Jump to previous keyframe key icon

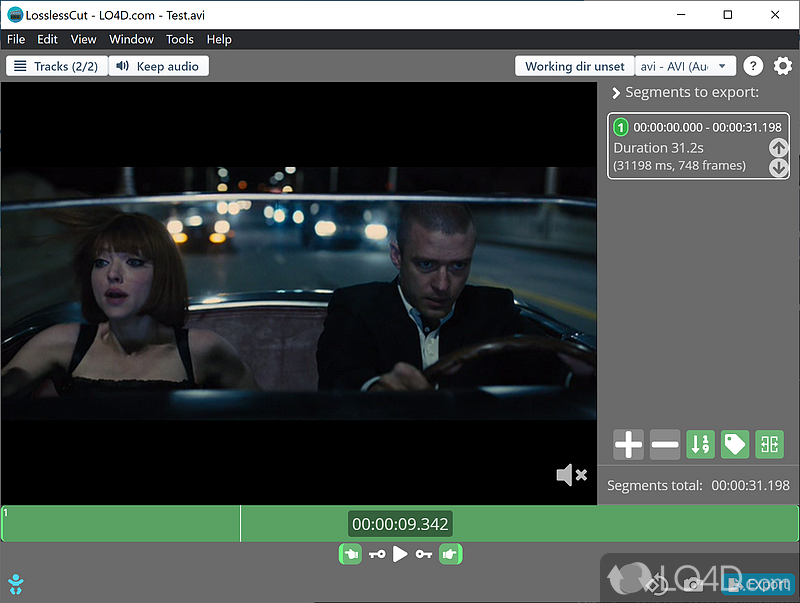pos(376,554)
